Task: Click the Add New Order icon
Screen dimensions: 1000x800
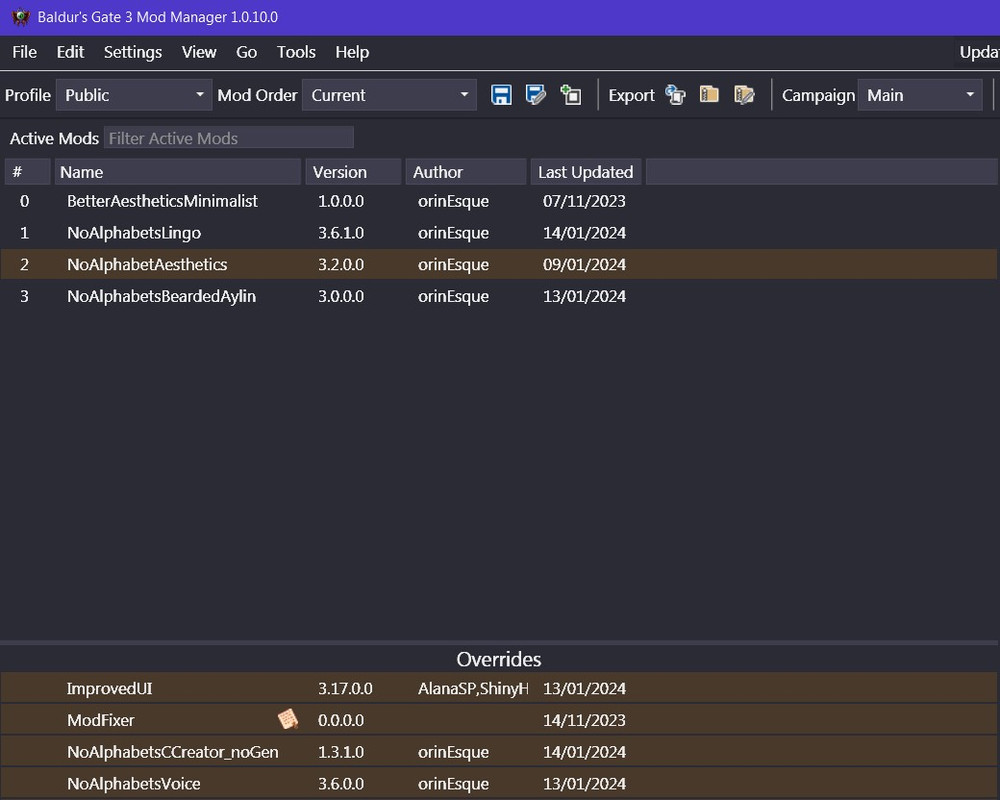Action: [x=571, y=95]
